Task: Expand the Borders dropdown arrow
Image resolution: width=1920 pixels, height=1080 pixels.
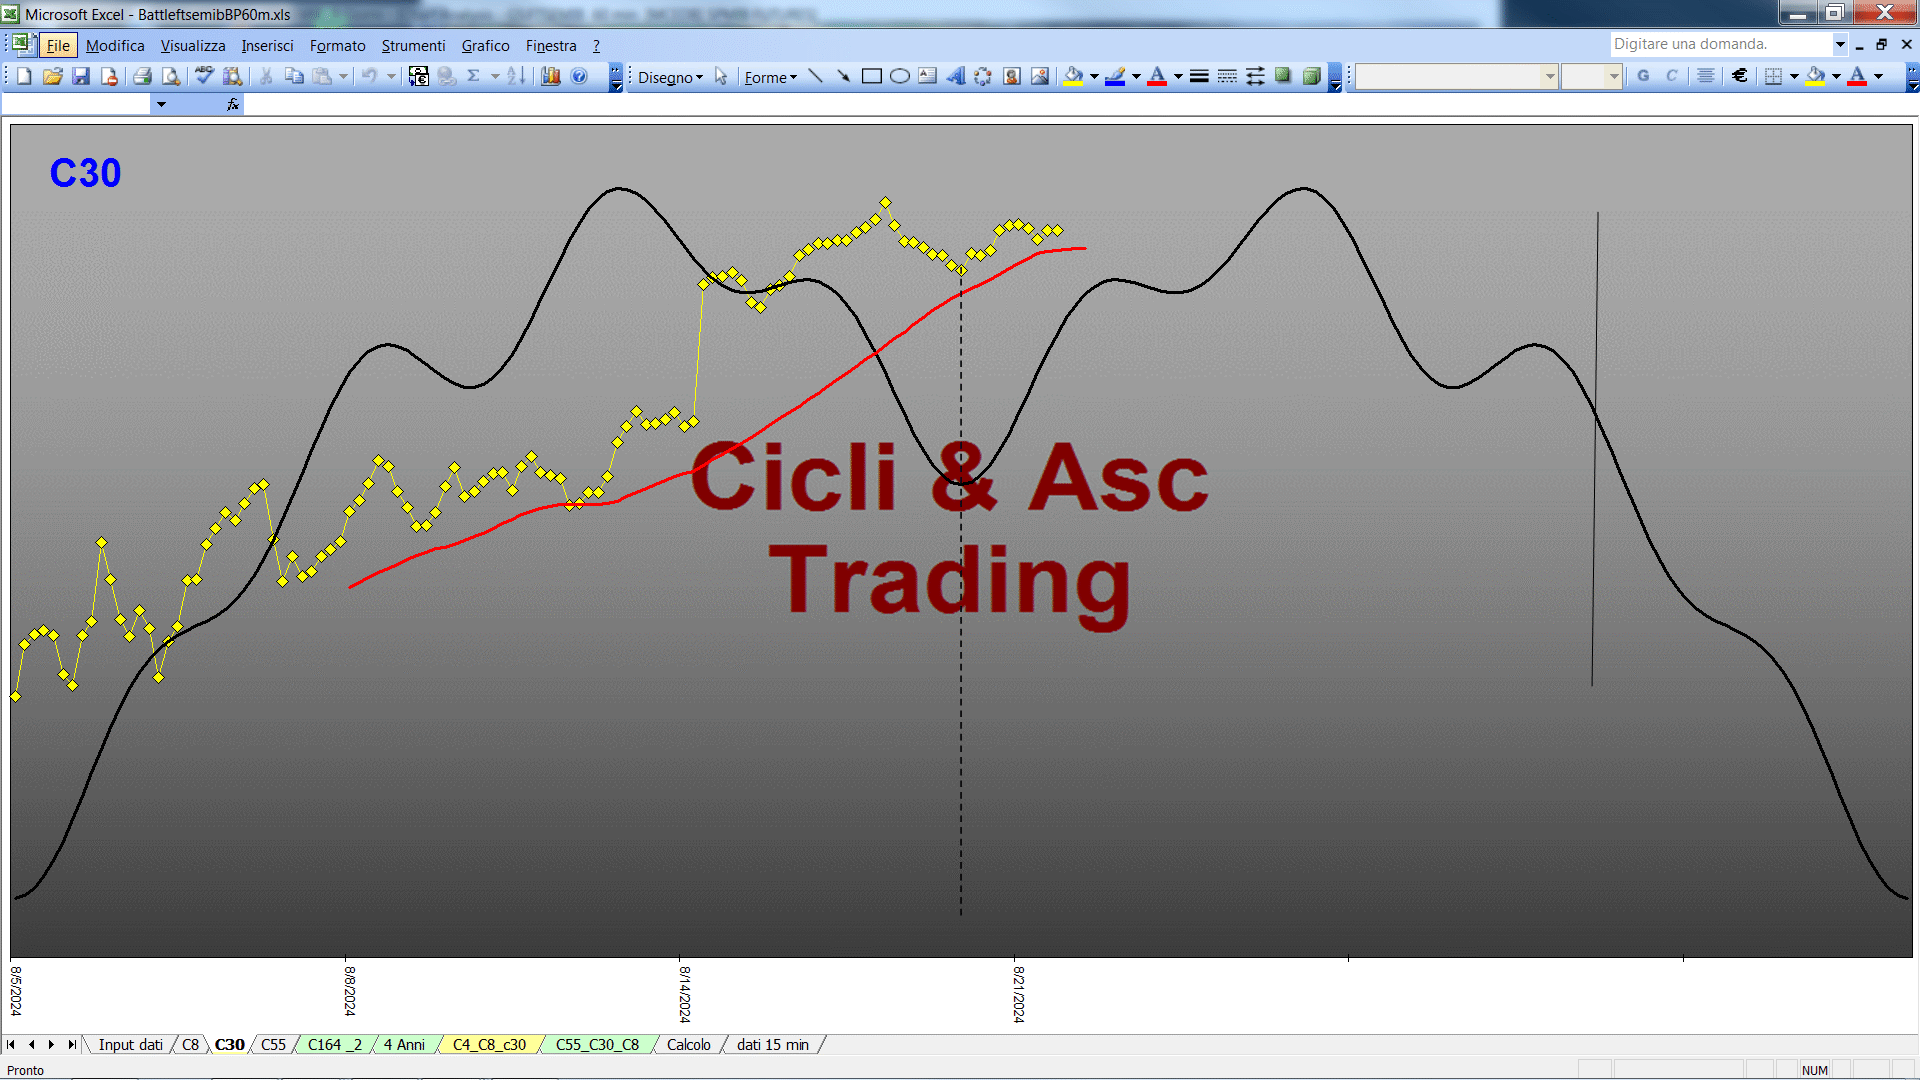Action: point(1794,76)
